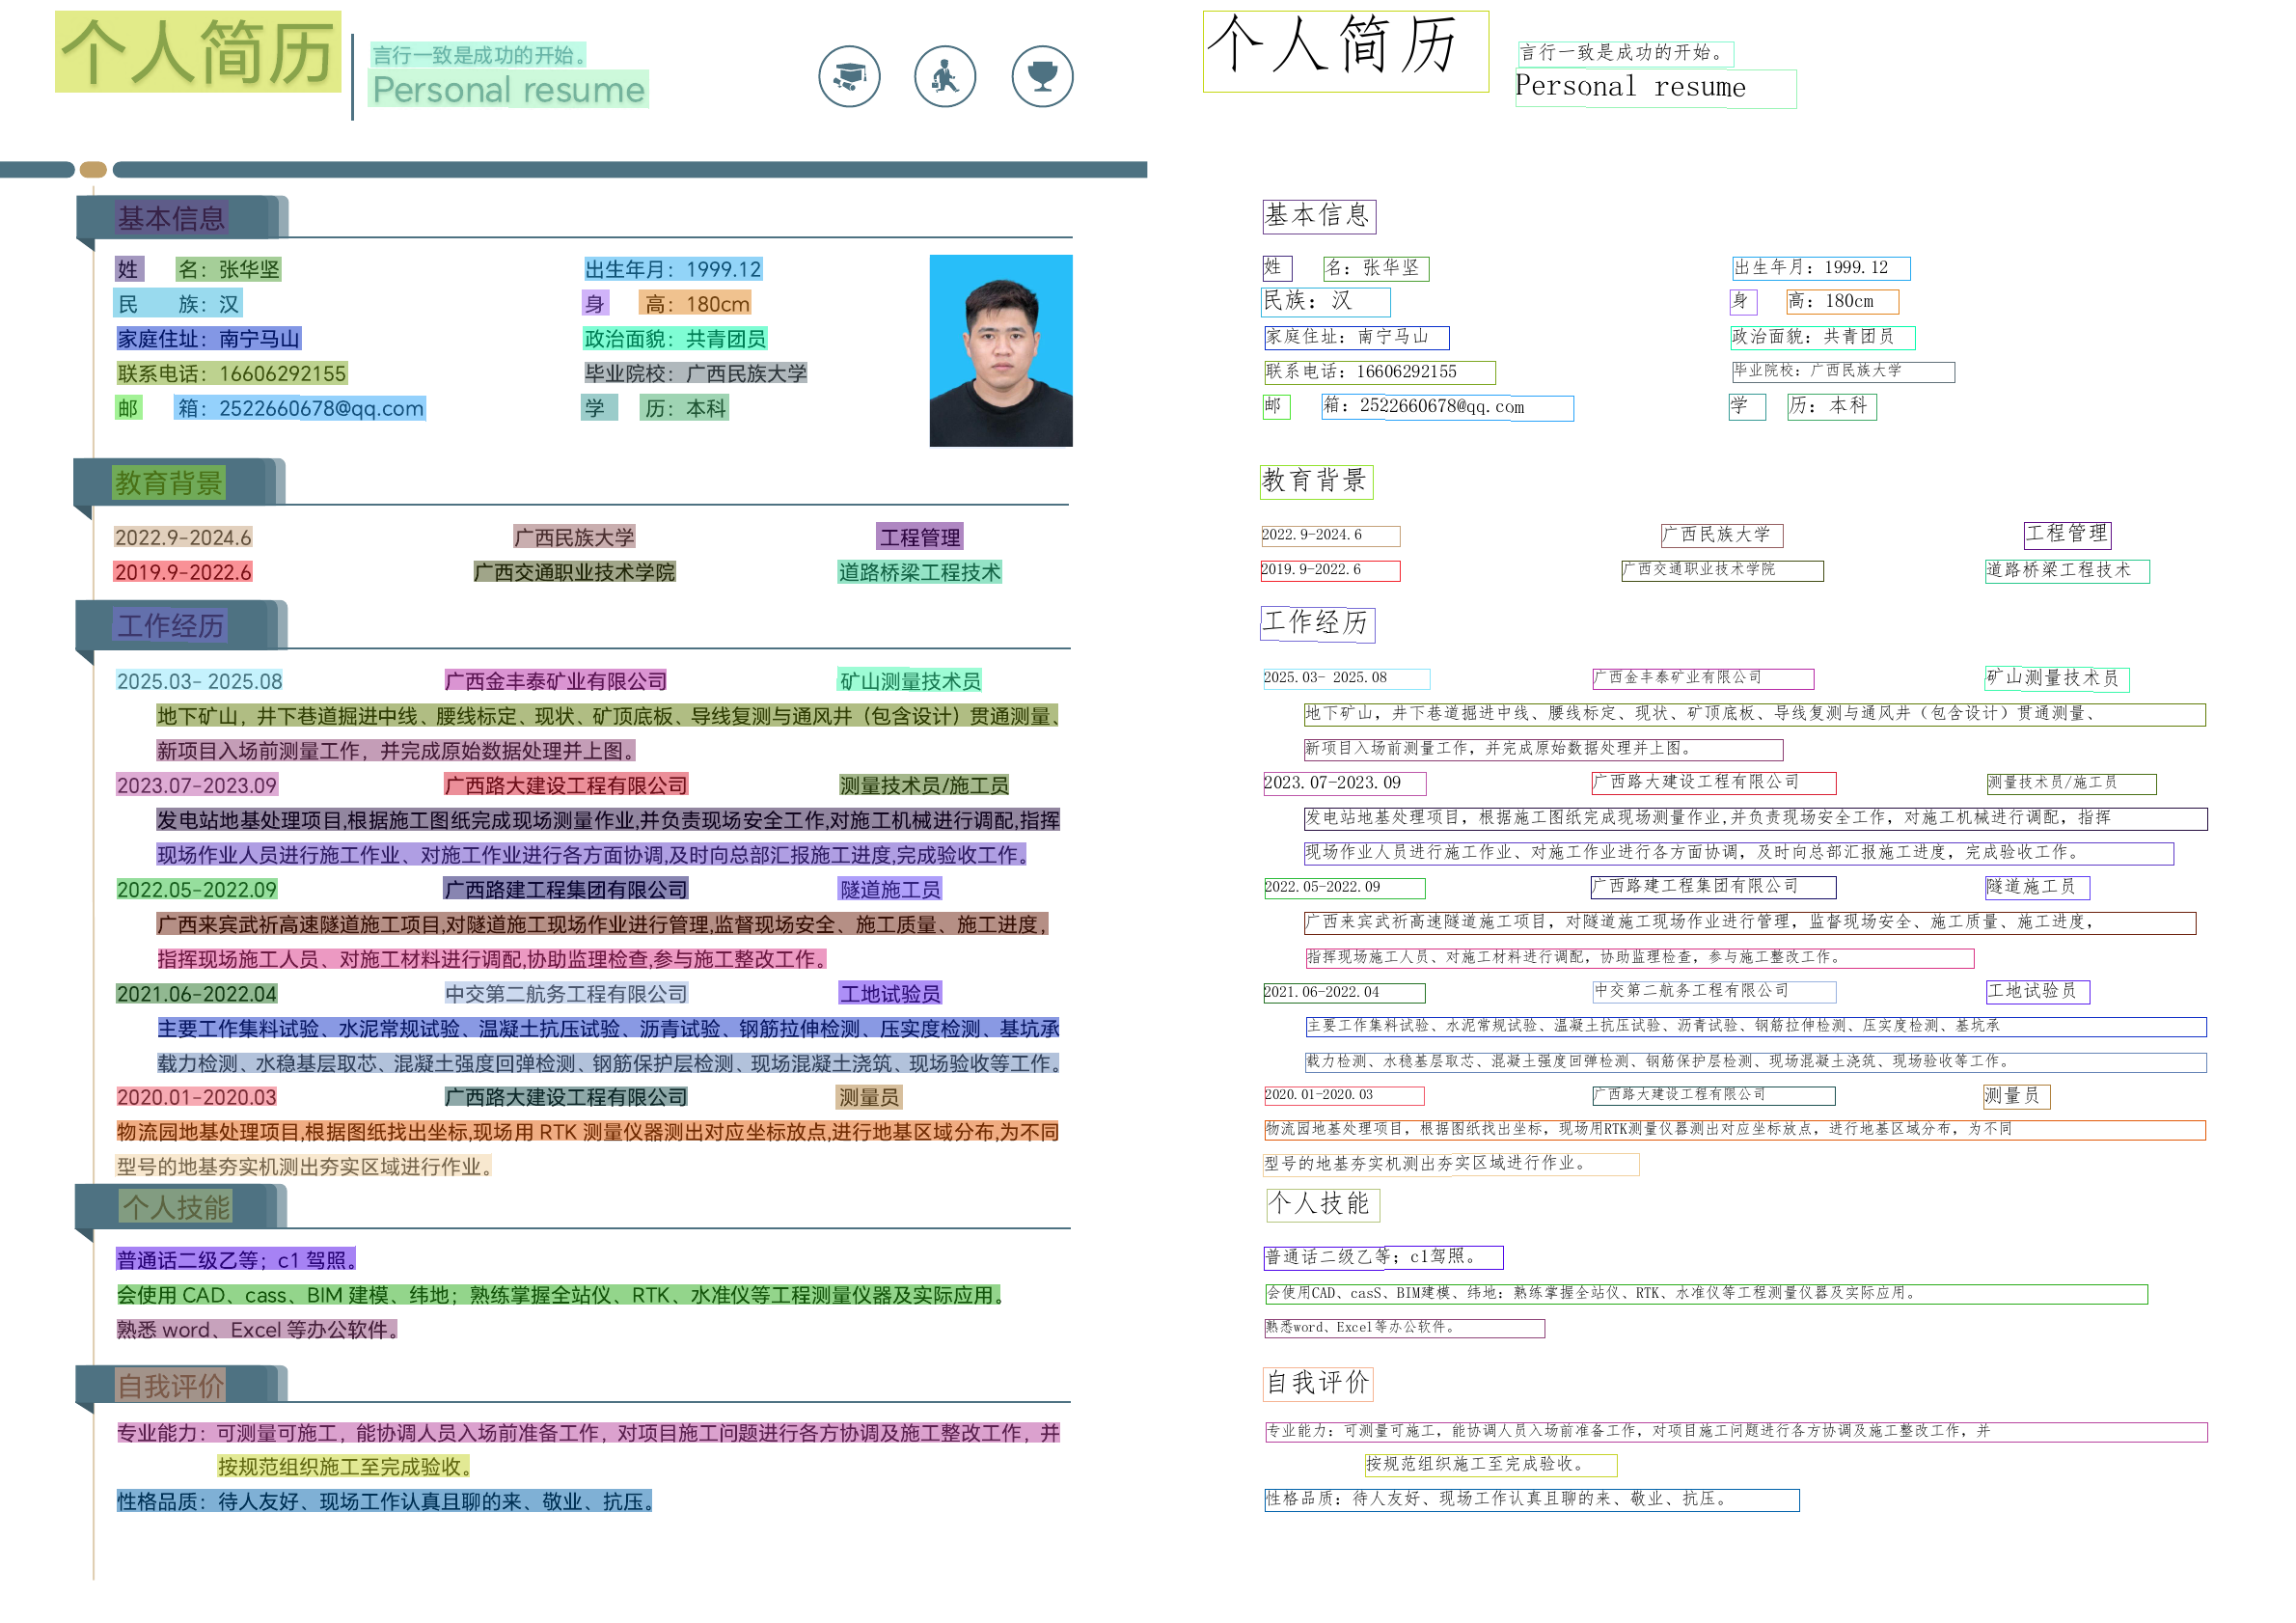The width and height of the screenshot is (2296, 1623).
Task: Click the portrait photo on the resume
Action: pyautogui.click(x=1000, y=350)
